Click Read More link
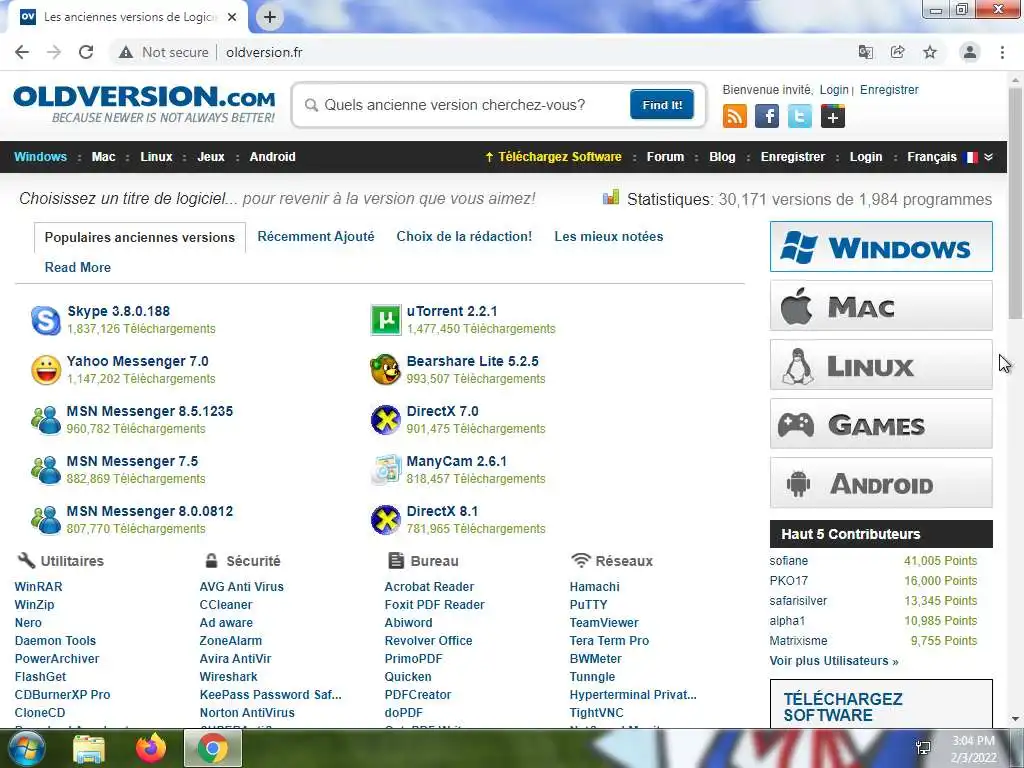Viewport: 1024px width, 768px height. (x=78, y=267)
